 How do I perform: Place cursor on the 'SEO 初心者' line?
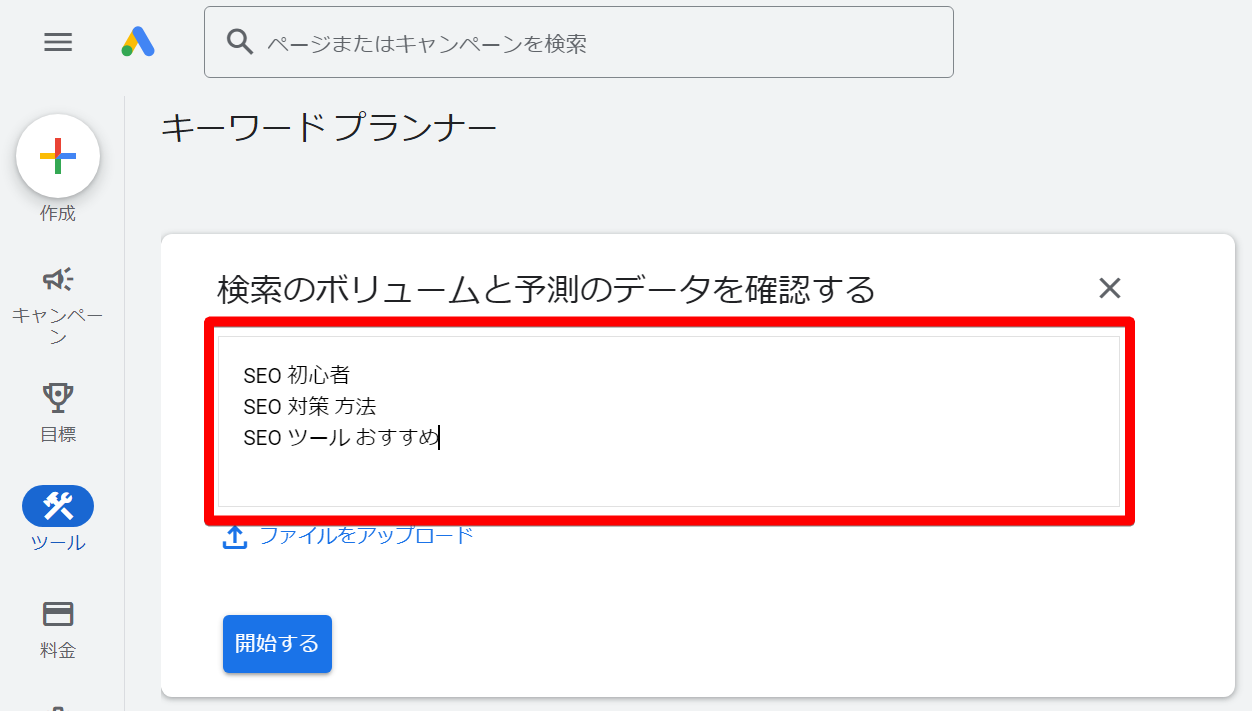click(x=297, y=375)
